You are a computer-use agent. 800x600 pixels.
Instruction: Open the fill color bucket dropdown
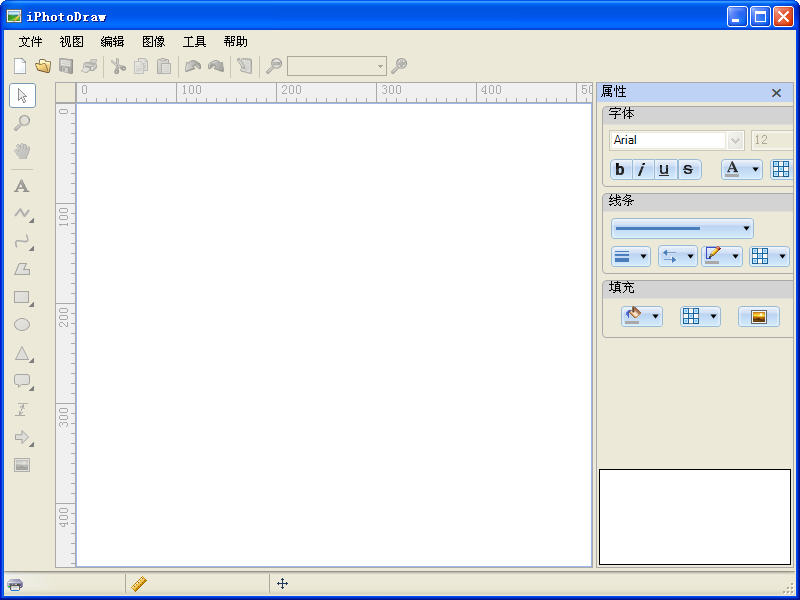pos(642,317)
